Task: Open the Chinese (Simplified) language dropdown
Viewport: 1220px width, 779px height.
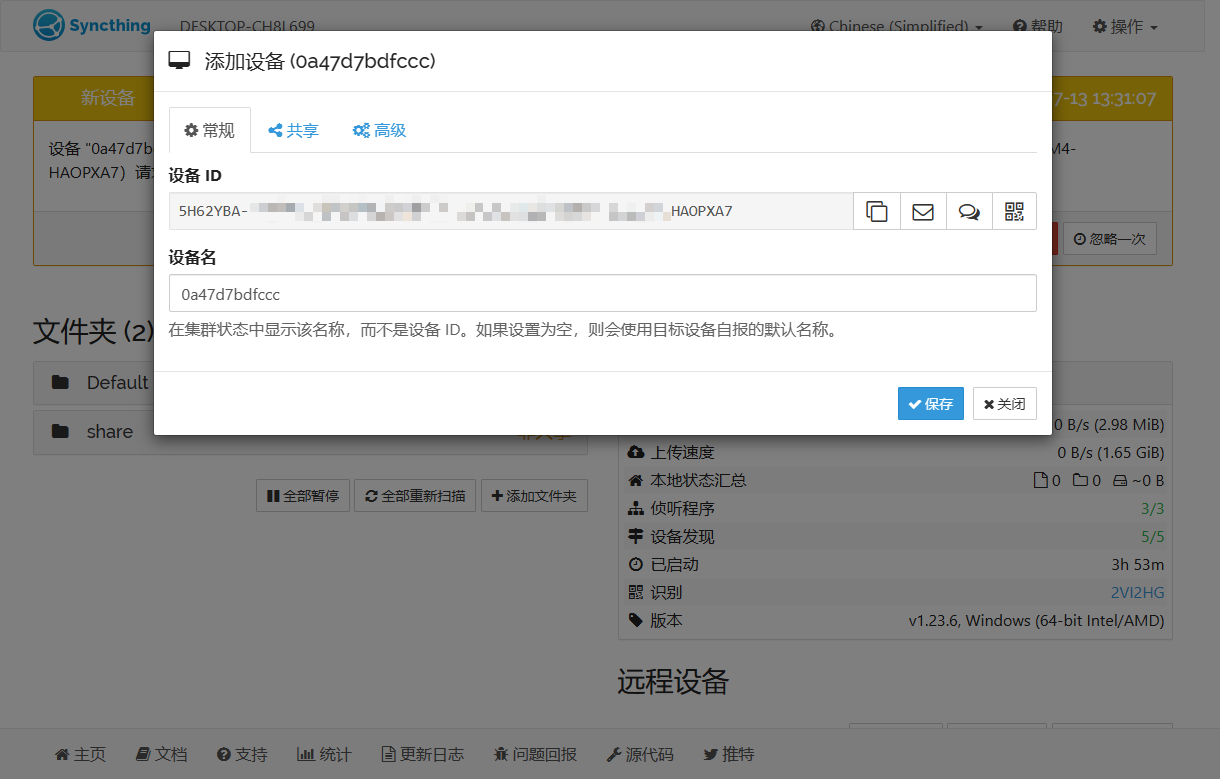Action: [896, 26]
